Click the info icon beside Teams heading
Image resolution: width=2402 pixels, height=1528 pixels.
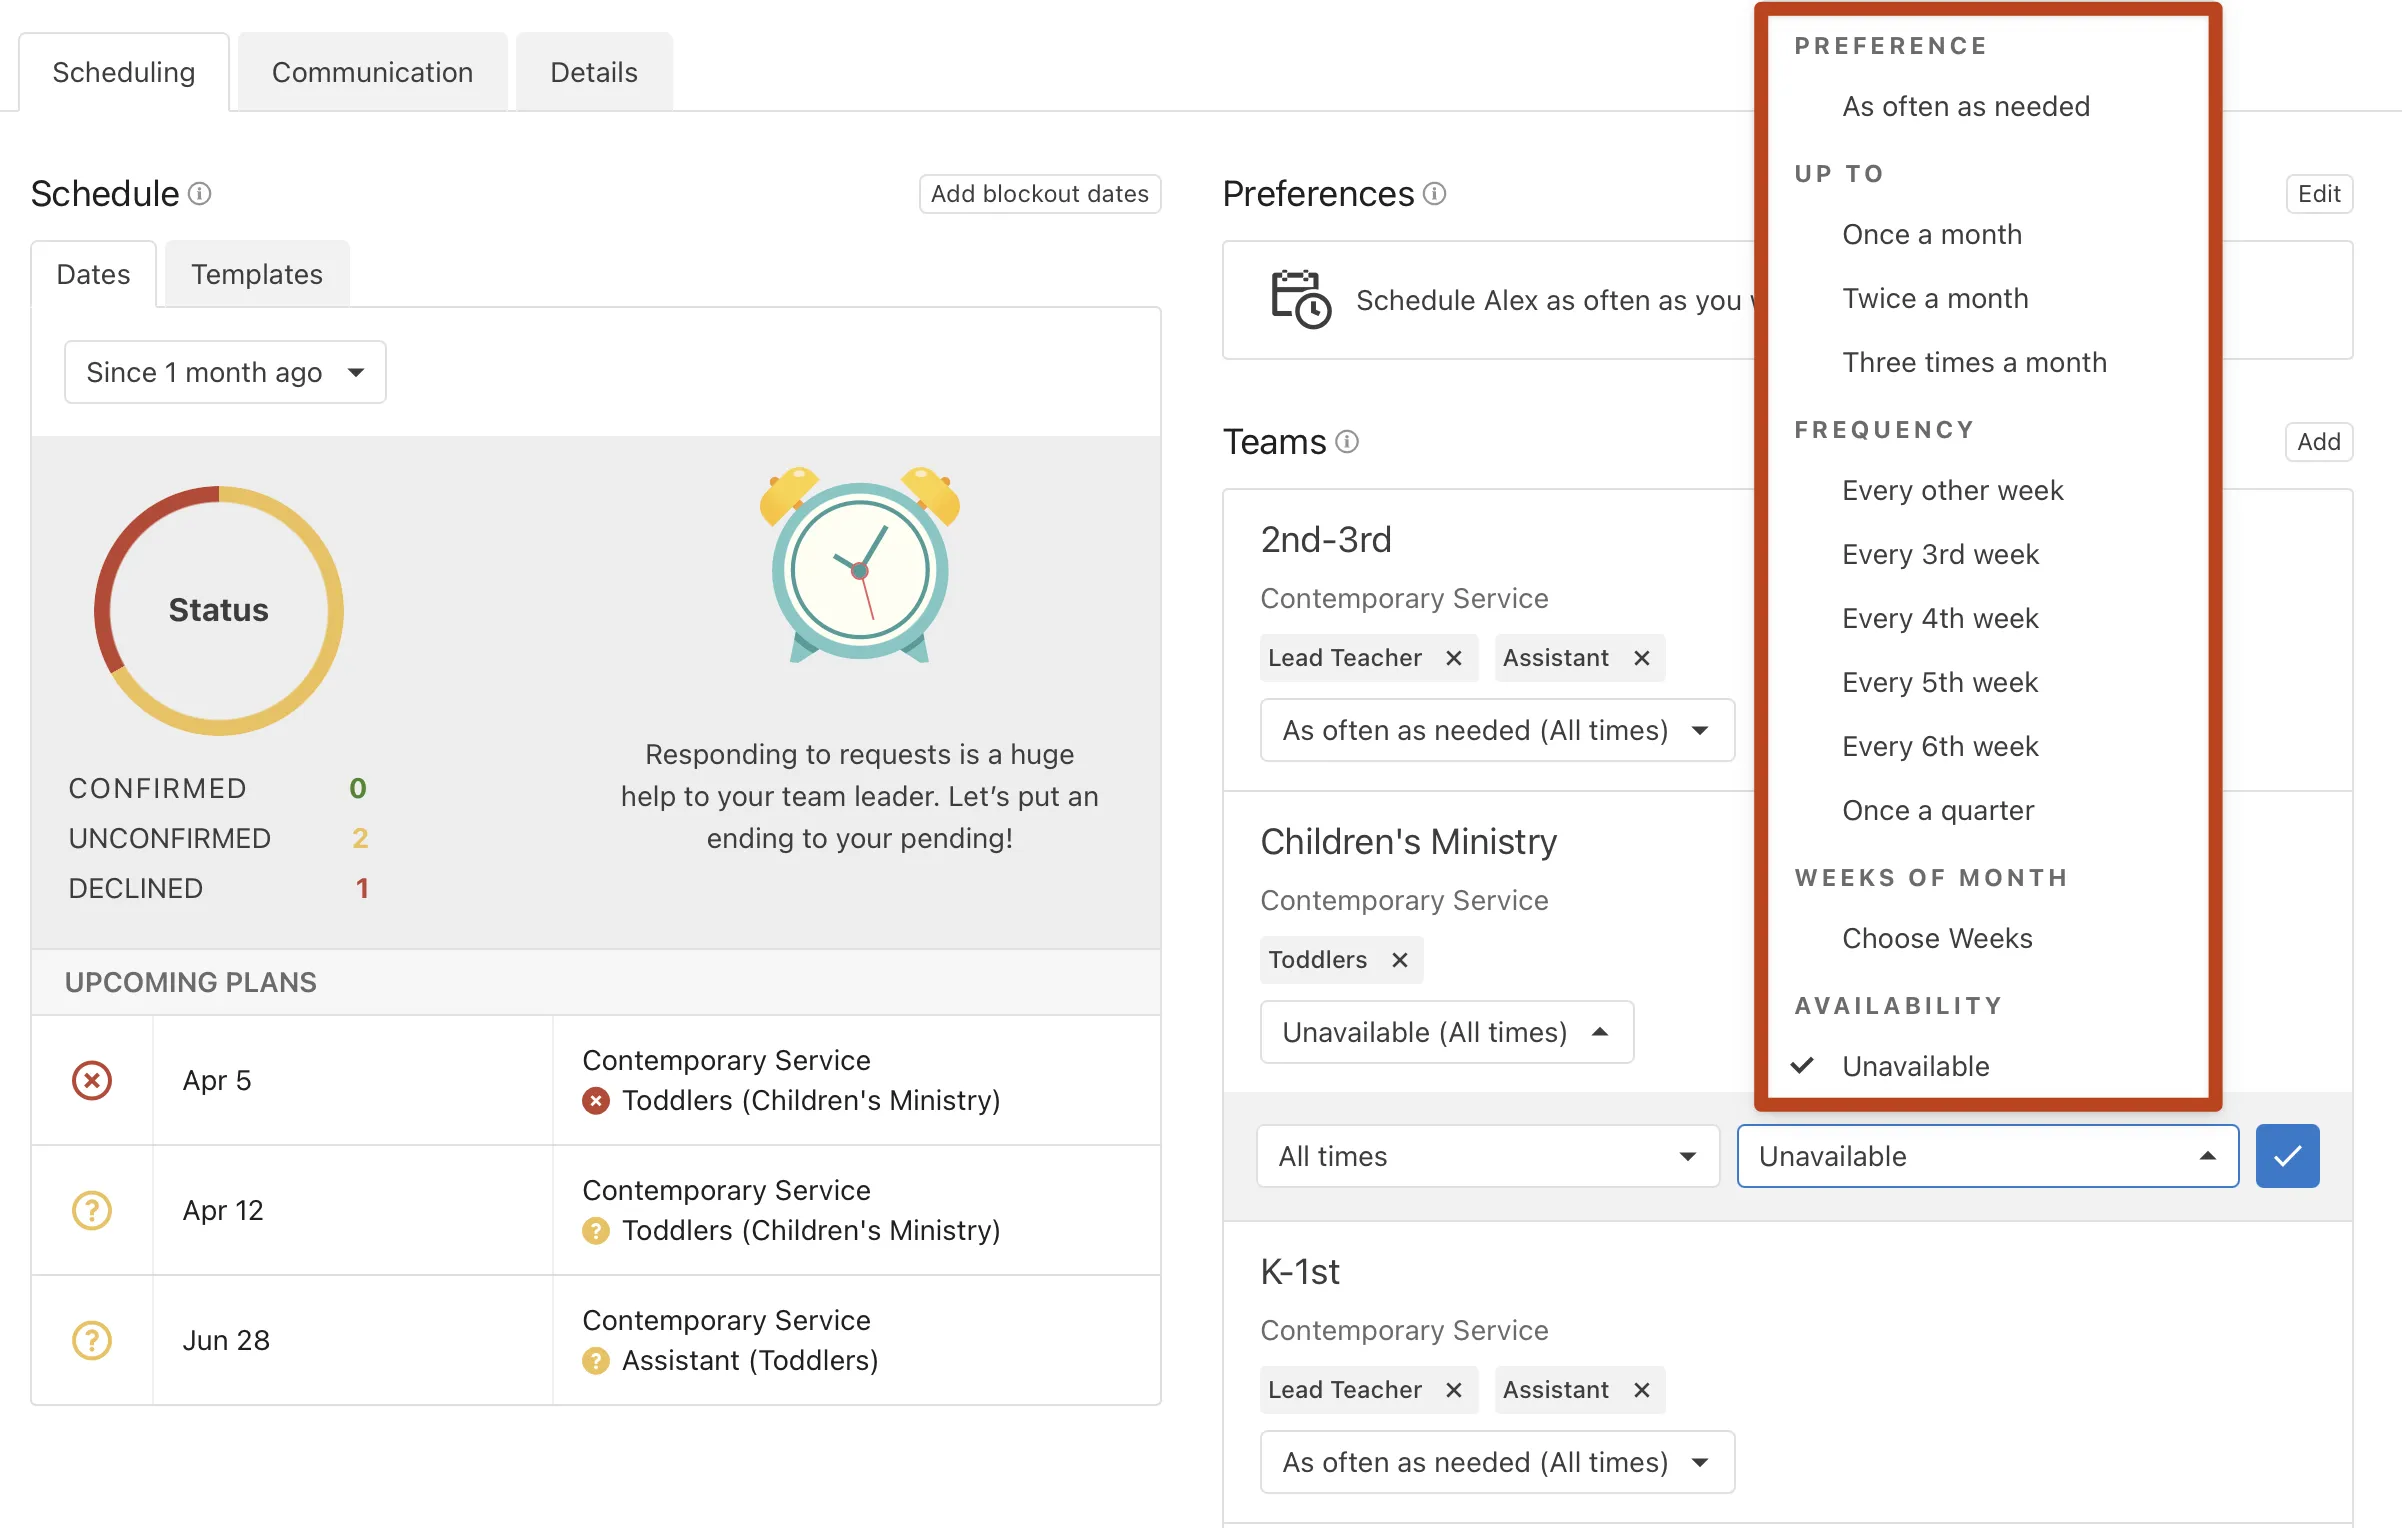click(x=1346, y=441)
